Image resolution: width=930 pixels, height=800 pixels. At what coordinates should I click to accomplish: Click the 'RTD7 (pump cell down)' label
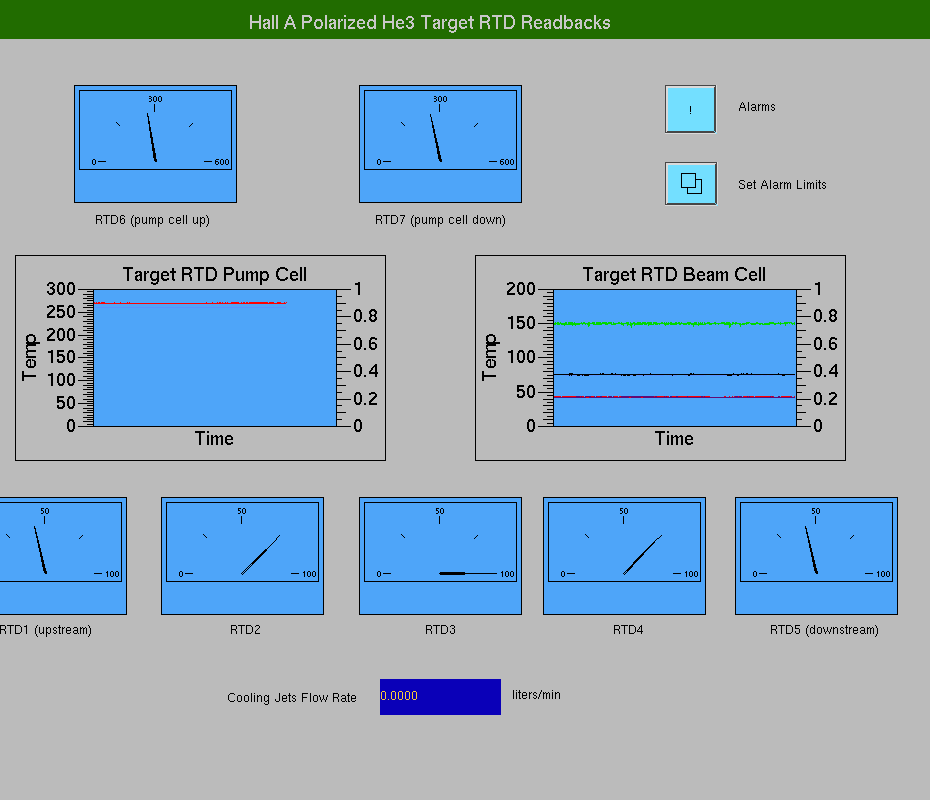pos(440,220)
